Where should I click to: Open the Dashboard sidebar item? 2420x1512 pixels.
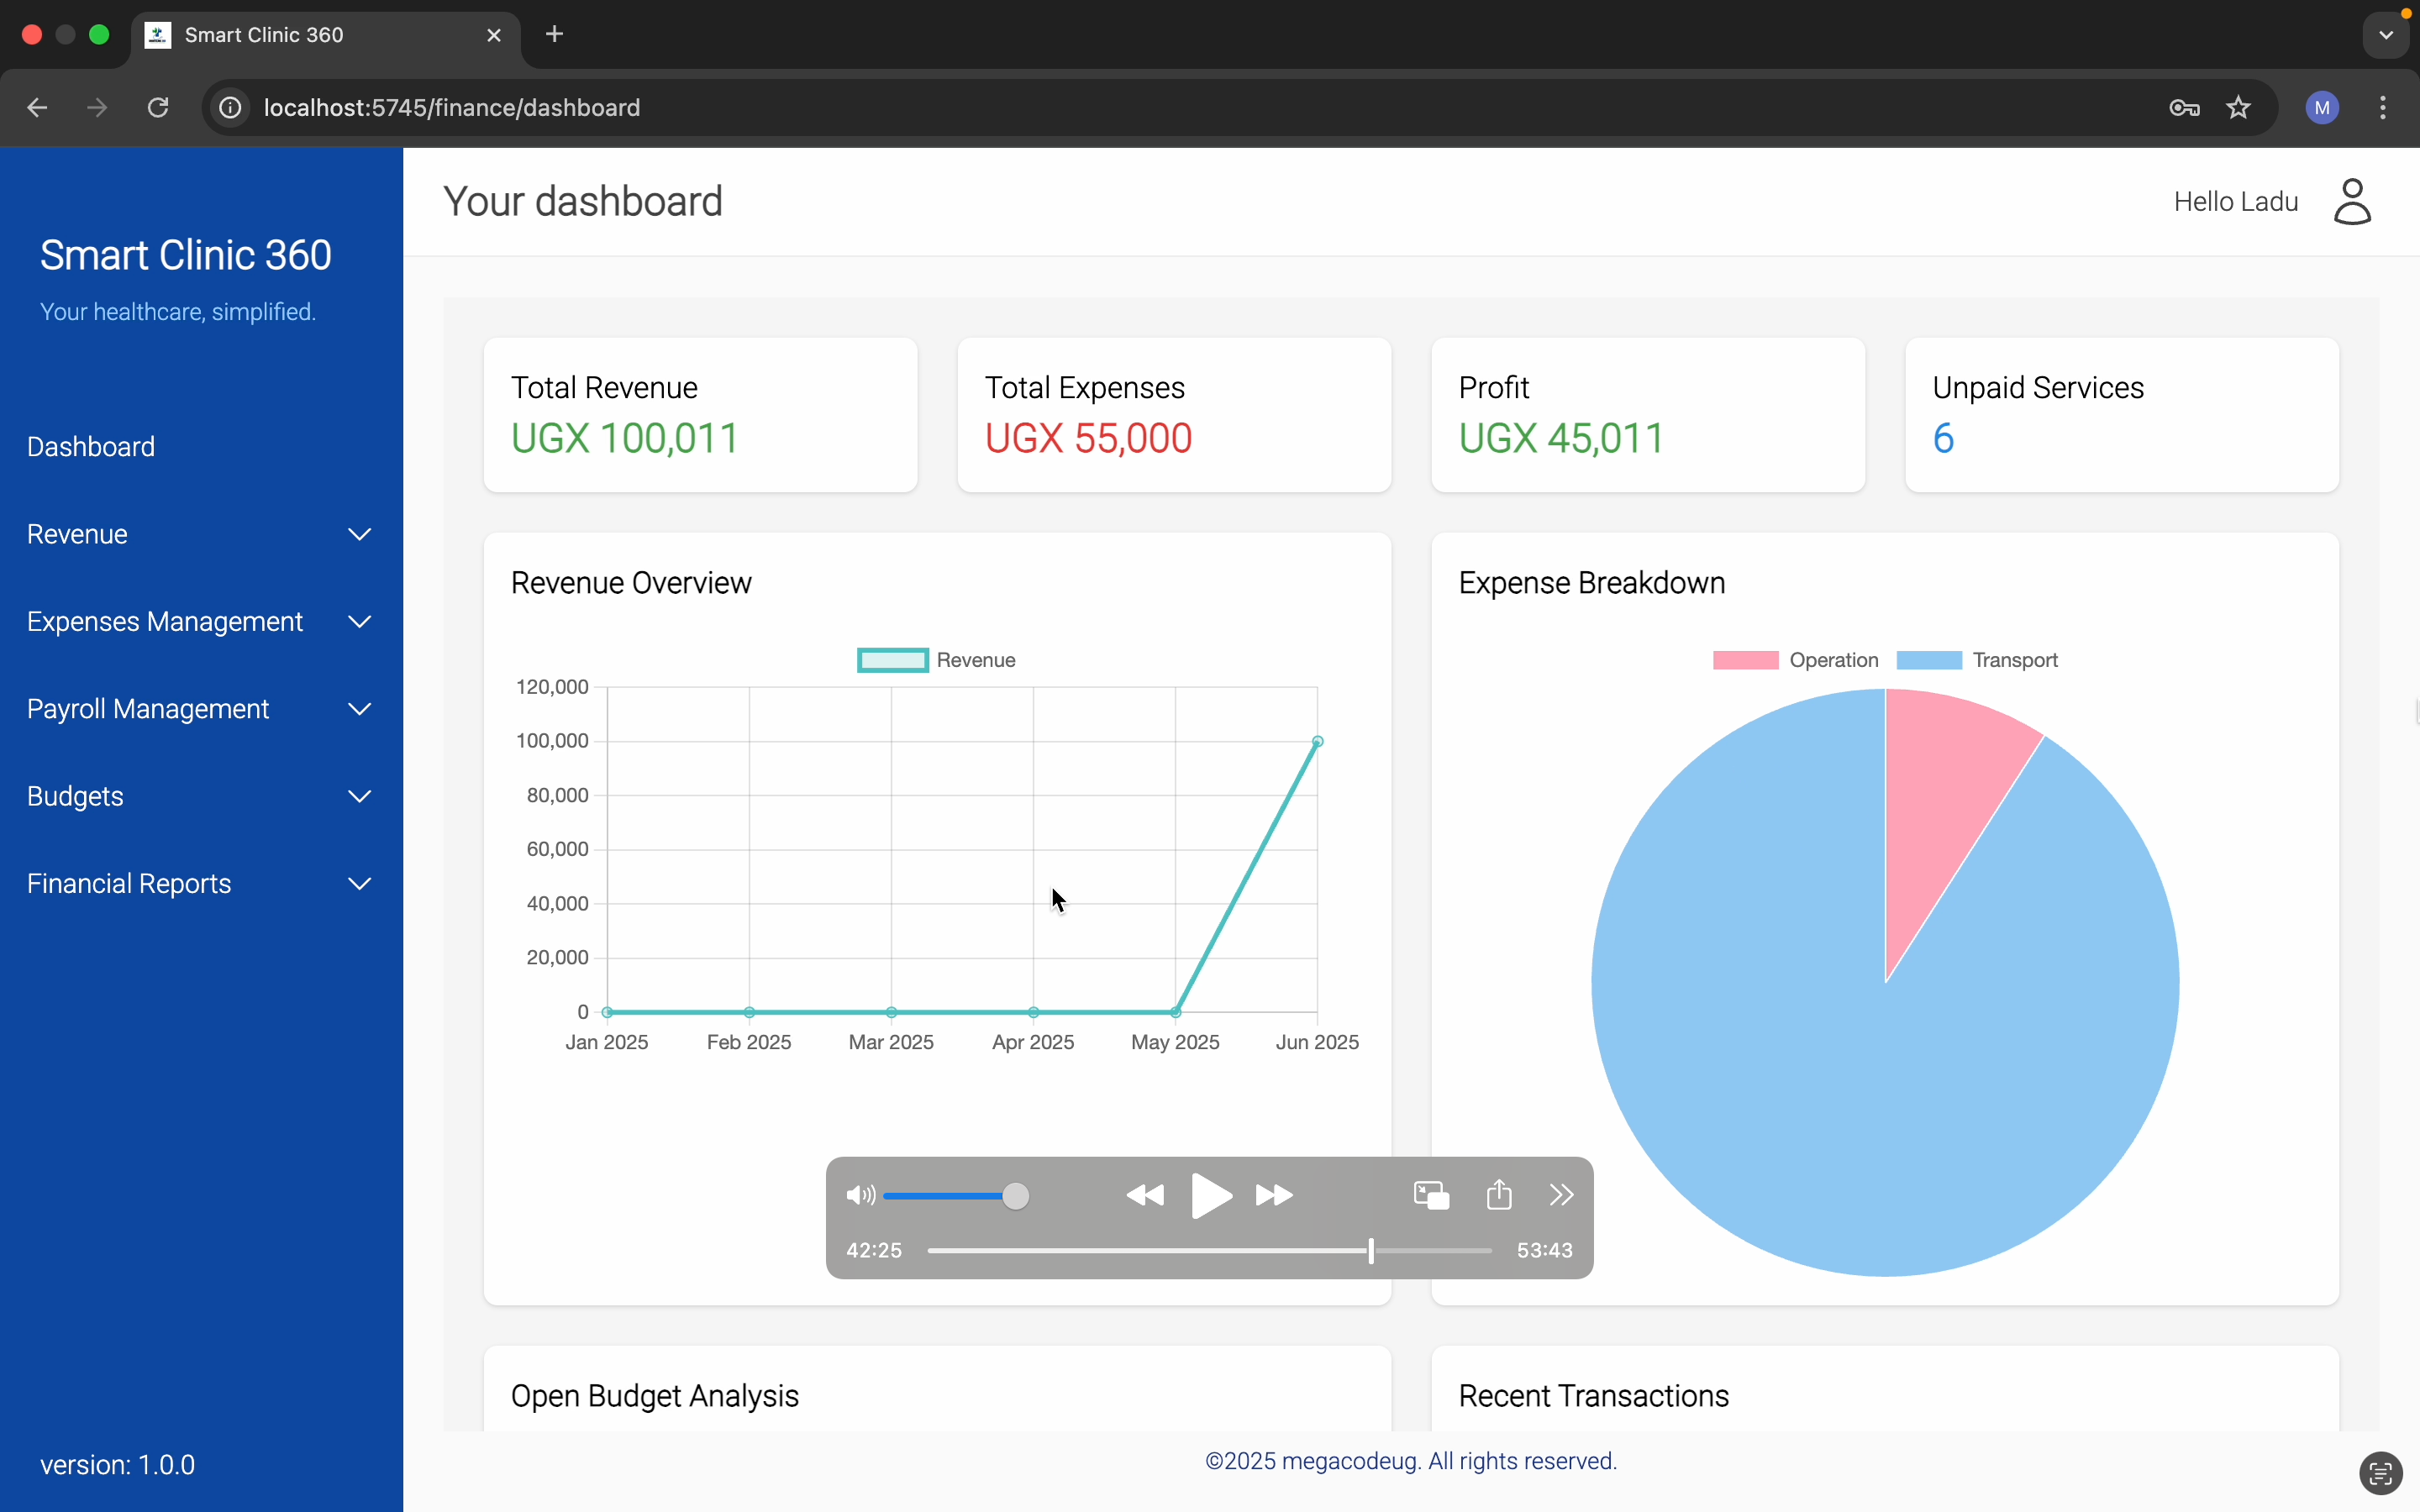tap(91, 447)
